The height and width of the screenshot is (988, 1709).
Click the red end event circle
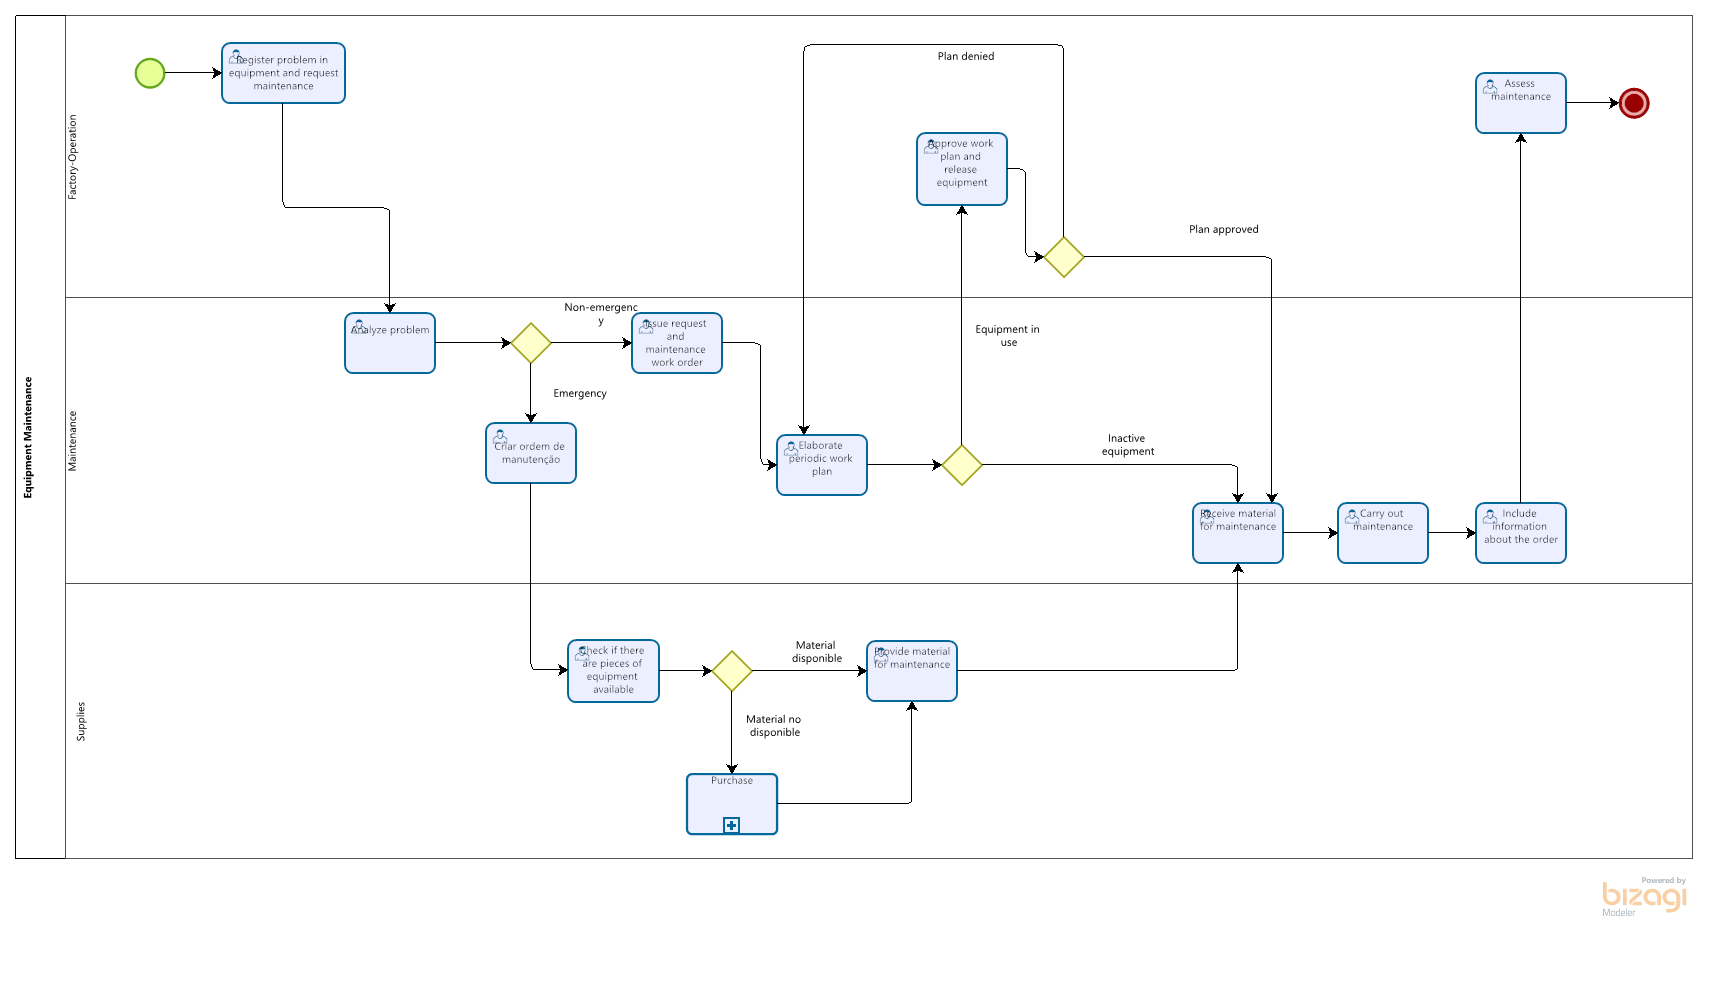(x=1633, y=103)
